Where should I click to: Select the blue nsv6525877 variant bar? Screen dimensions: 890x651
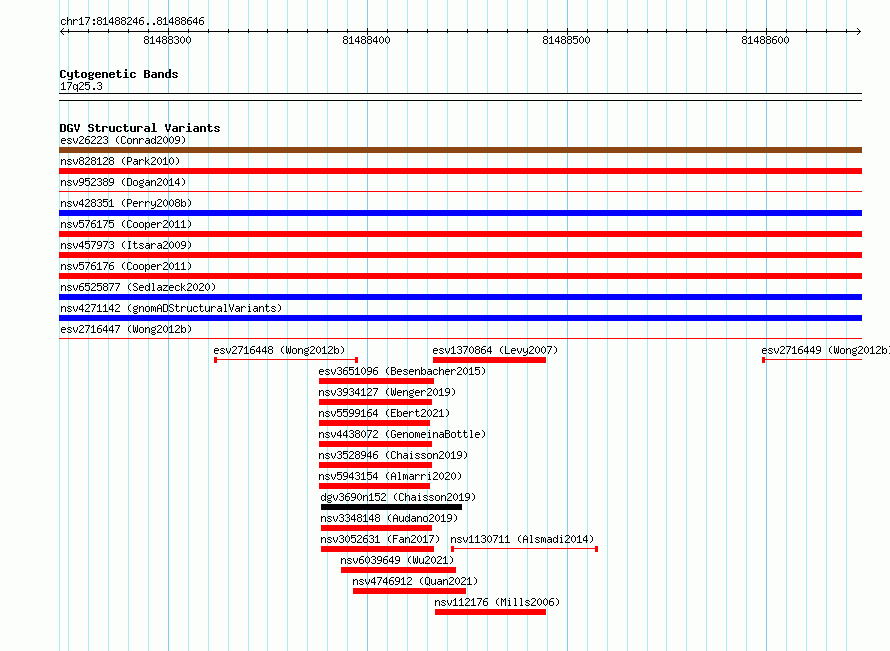[460, 297]
